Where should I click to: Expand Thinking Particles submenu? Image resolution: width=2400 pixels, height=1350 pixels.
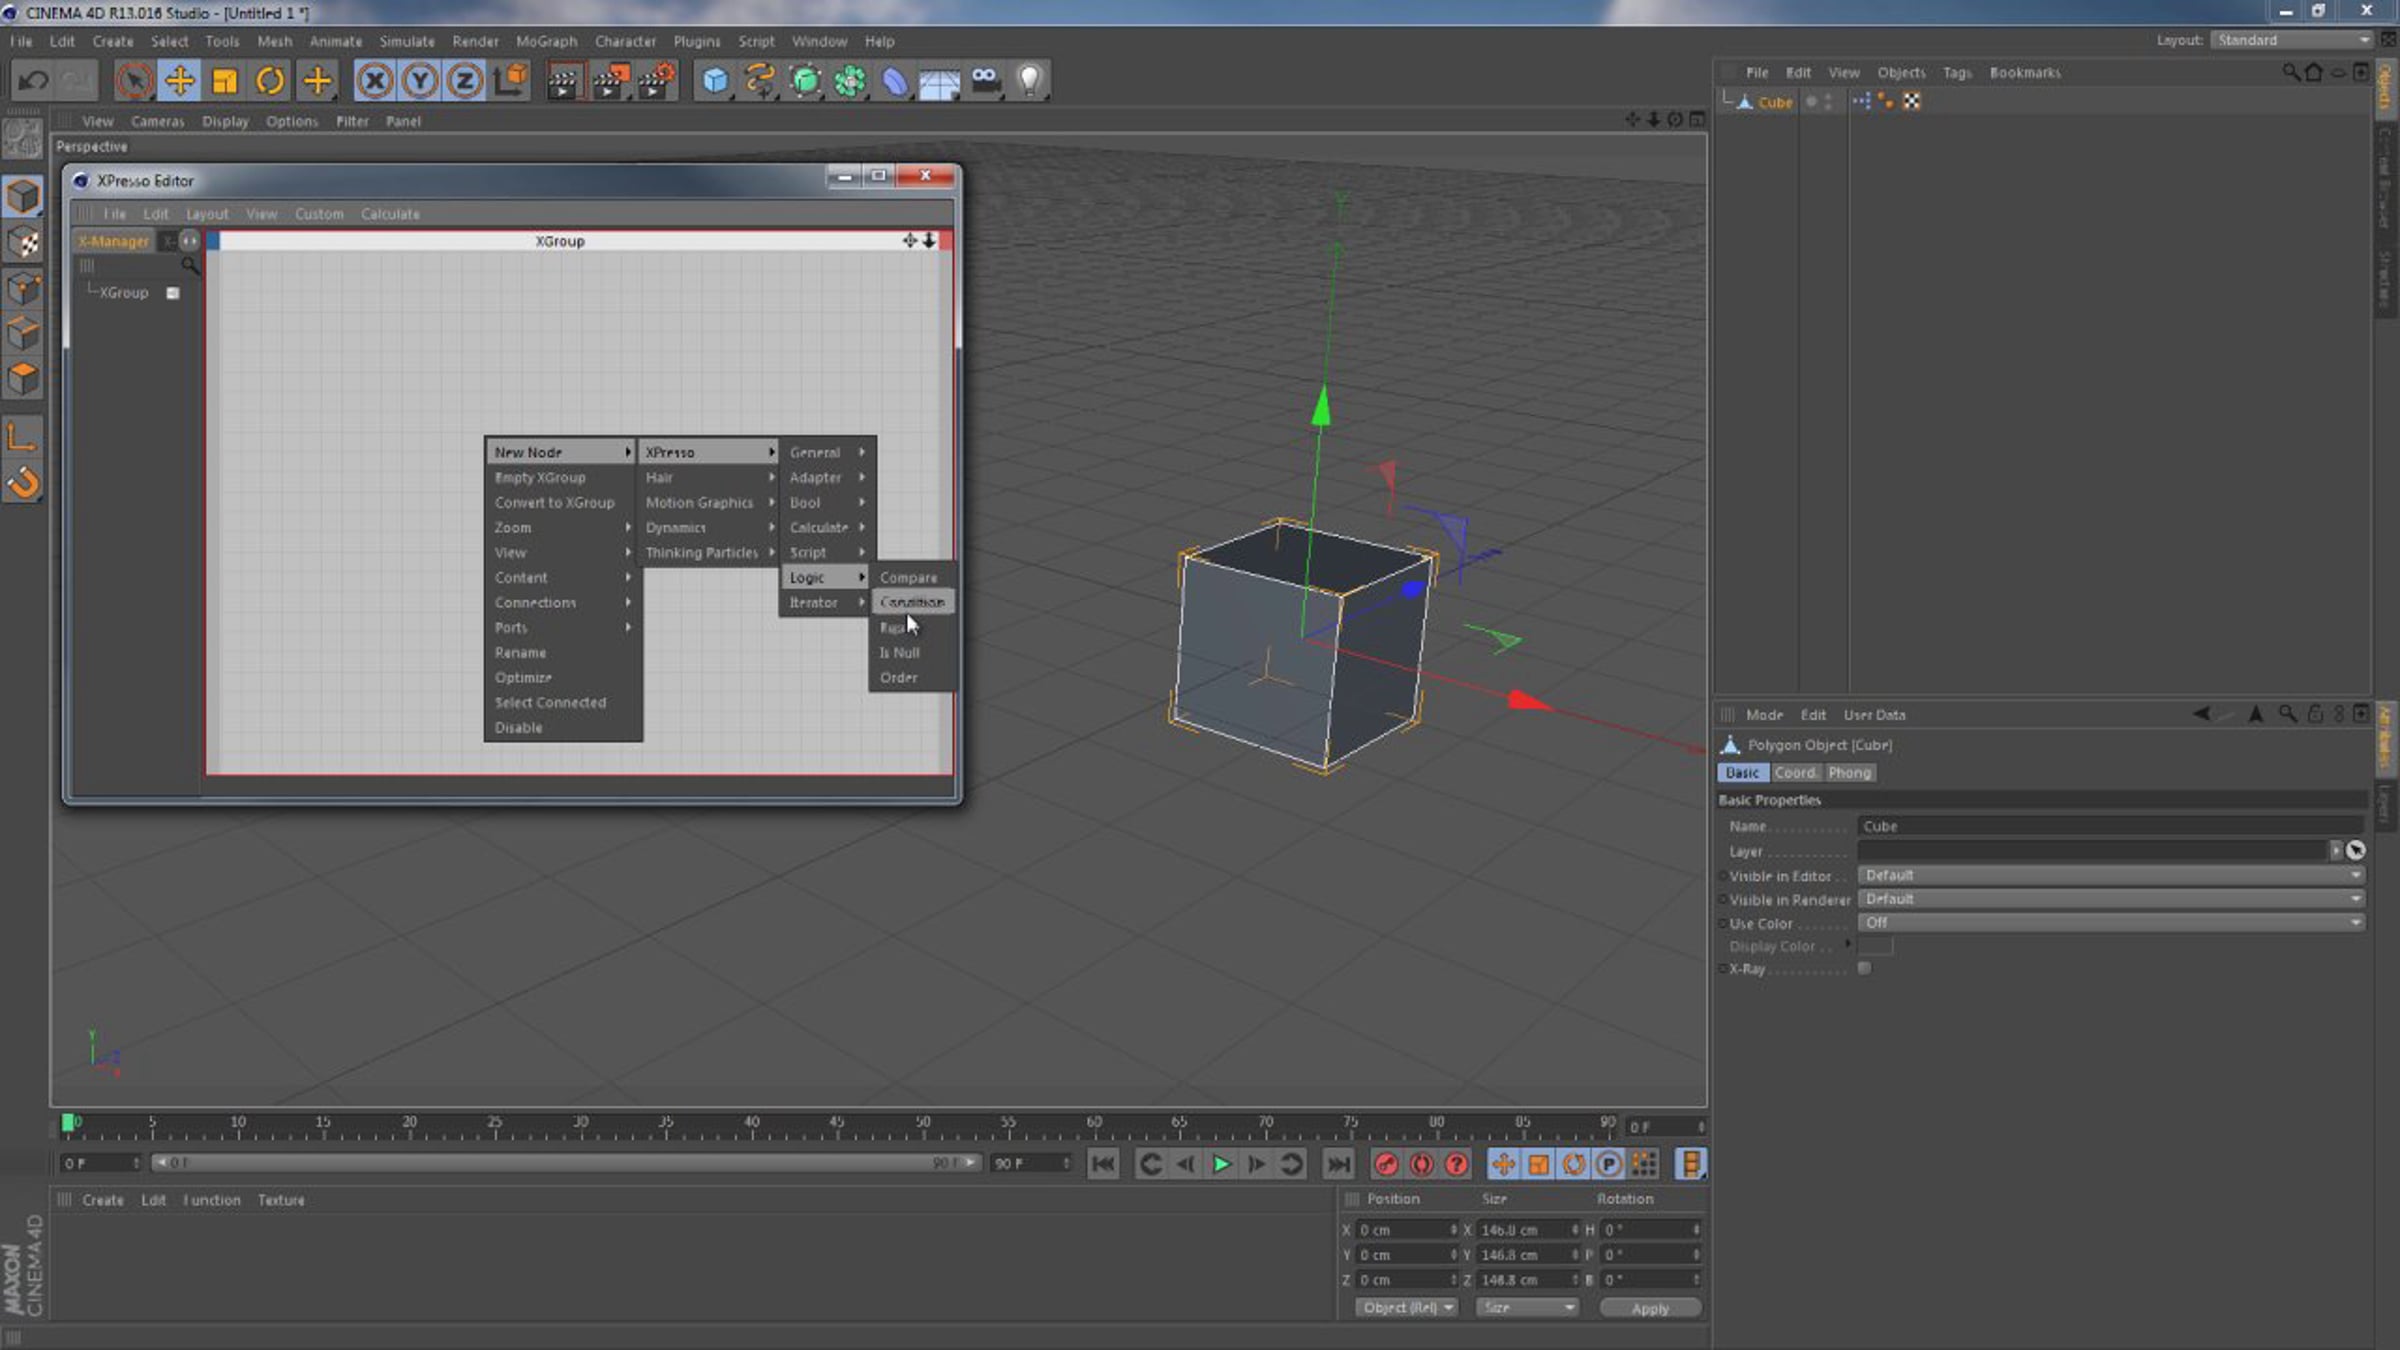point(710,553)
